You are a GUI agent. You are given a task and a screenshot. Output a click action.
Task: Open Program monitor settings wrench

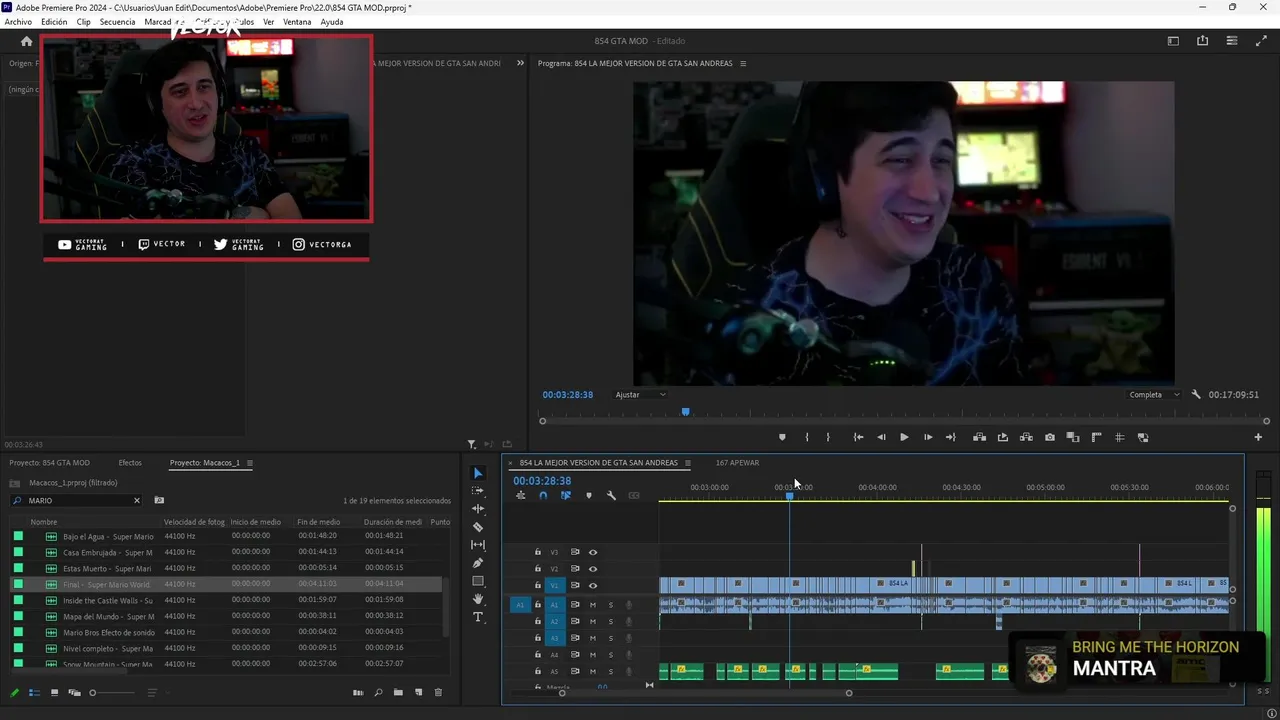point(1196,395)
